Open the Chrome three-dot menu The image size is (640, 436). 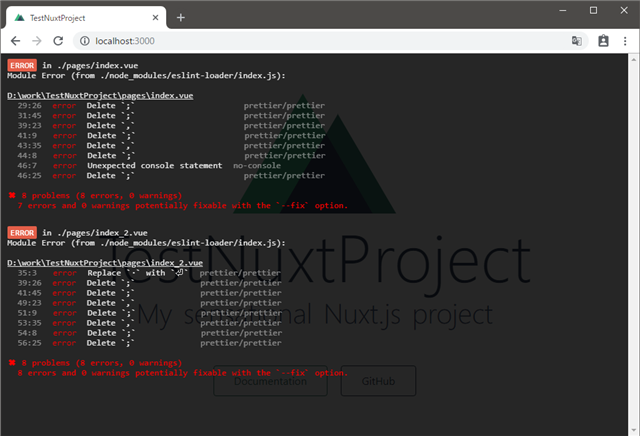pos(625,41)
